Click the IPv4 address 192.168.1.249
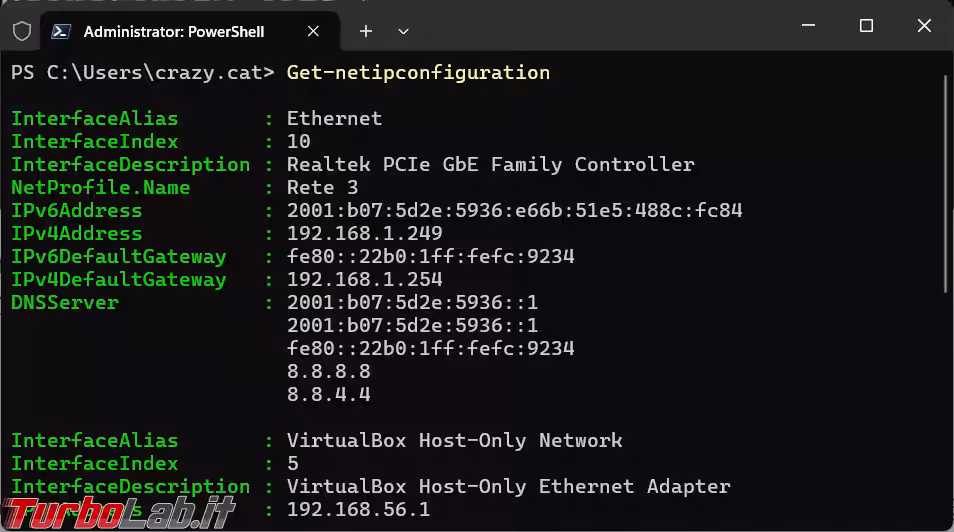 pyautogui.click(x=364, y=233)
